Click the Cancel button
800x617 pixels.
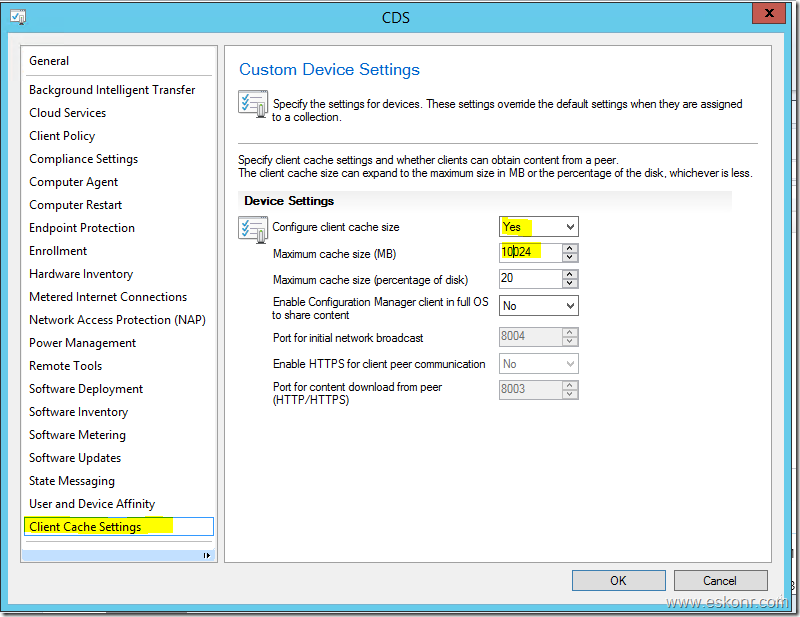[720, 580]
